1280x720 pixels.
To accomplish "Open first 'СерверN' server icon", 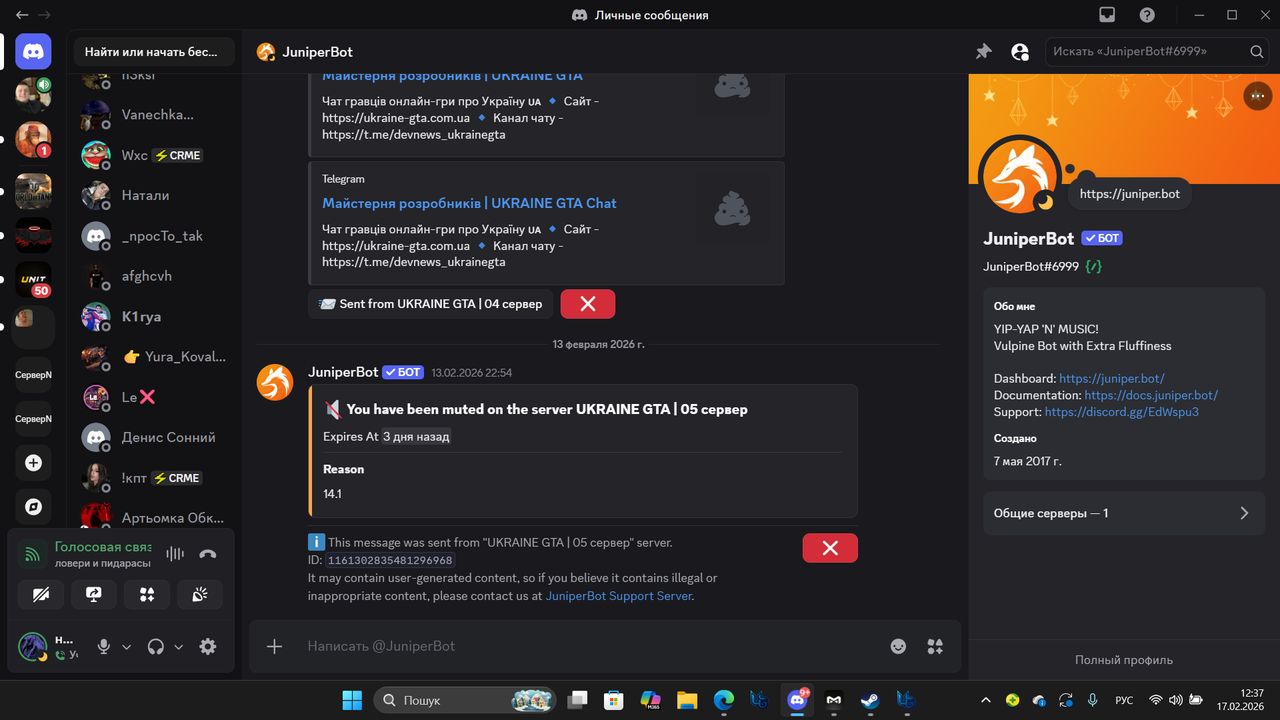I will tap(33, 375).
